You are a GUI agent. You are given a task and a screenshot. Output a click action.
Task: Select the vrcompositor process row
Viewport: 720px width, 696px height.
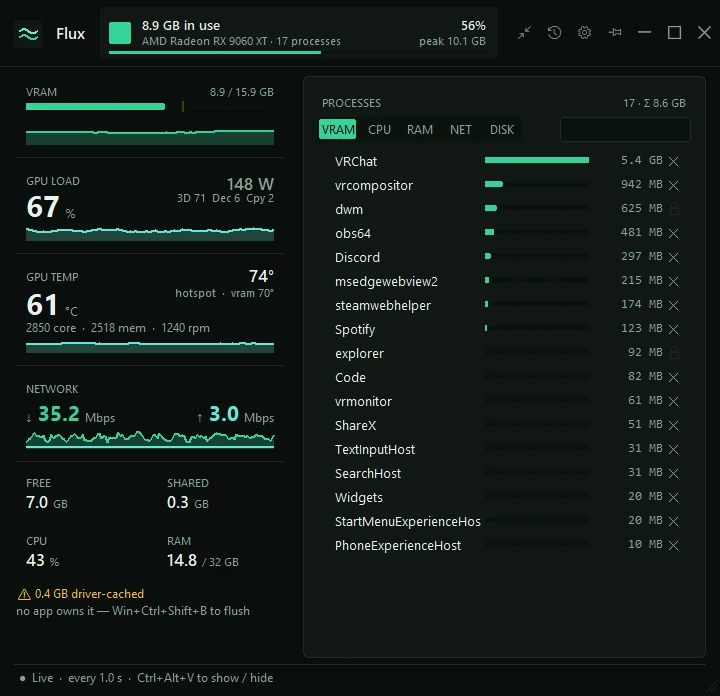tap(505, 185)
